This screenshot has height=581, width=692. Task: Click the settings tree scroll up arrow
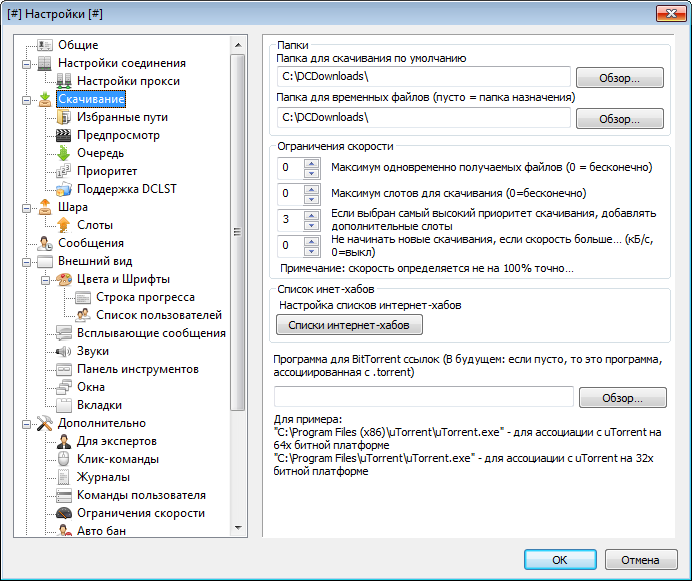pyautogui.click(x=238, y=45)
